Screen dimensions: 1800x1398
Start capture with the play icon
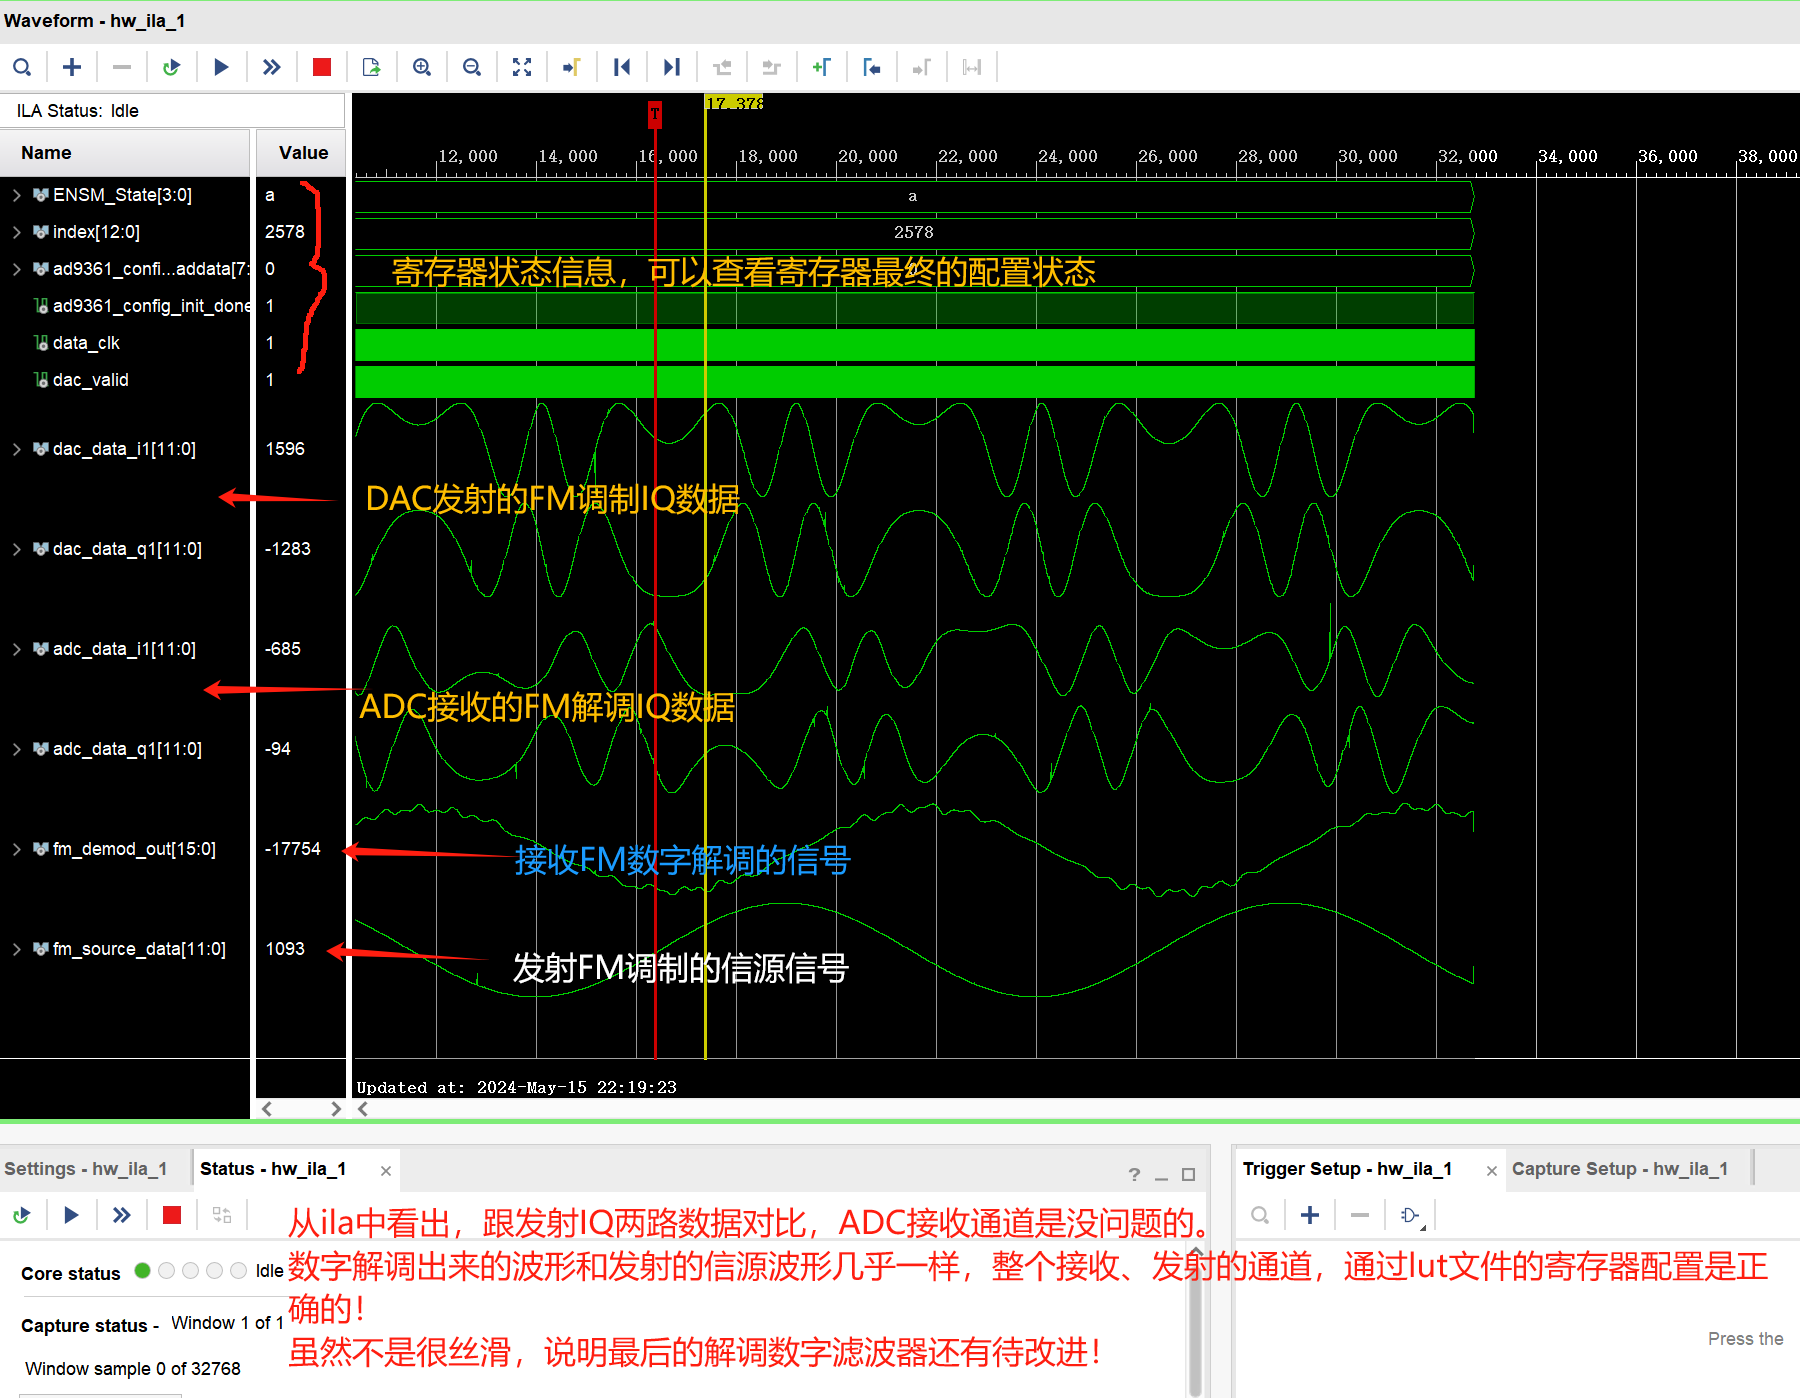click(221, 67)
